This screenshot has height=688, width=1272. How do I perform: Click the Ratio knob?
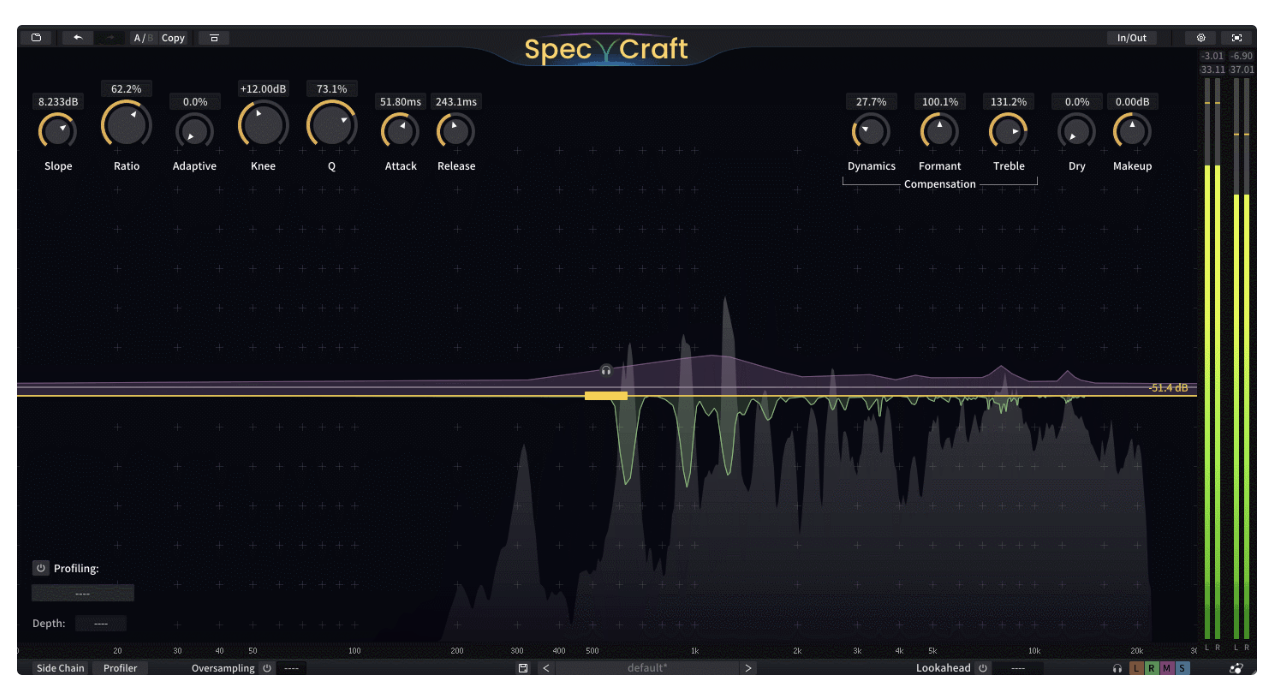pyautogui.click(x=126, y=124)
